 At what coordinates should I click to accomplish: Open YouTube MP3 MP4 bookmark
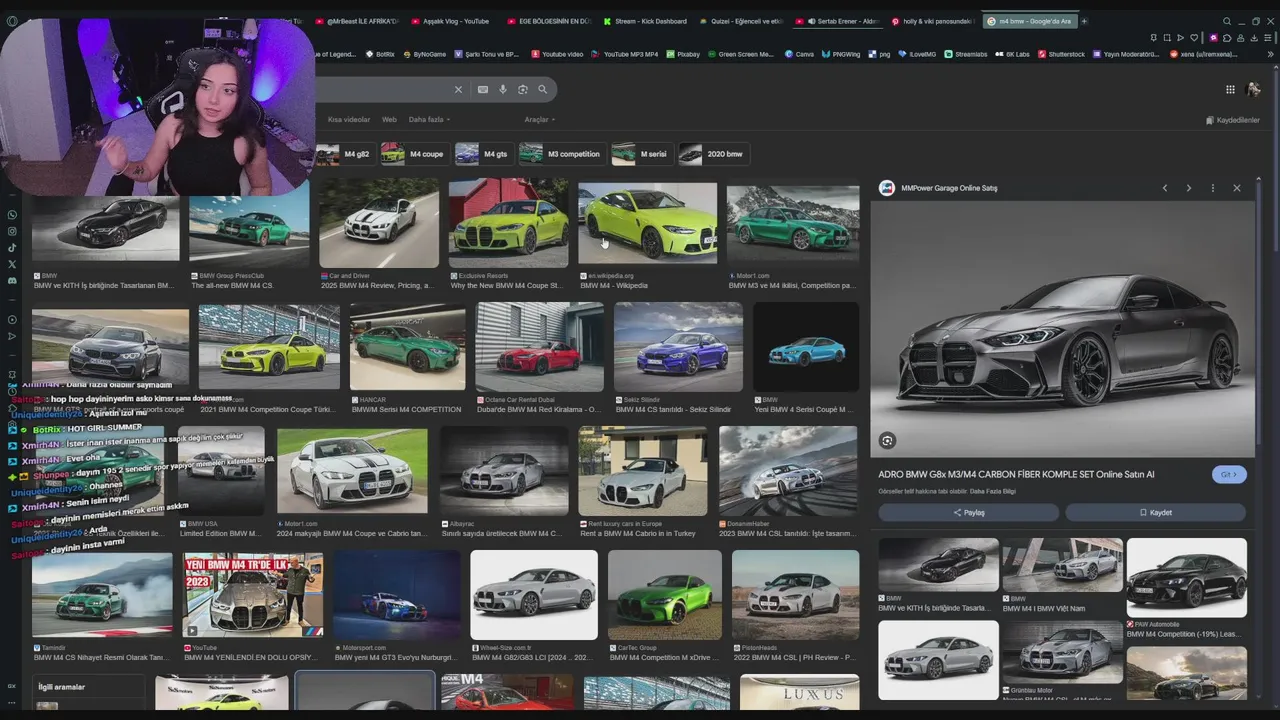click(625, 54)
